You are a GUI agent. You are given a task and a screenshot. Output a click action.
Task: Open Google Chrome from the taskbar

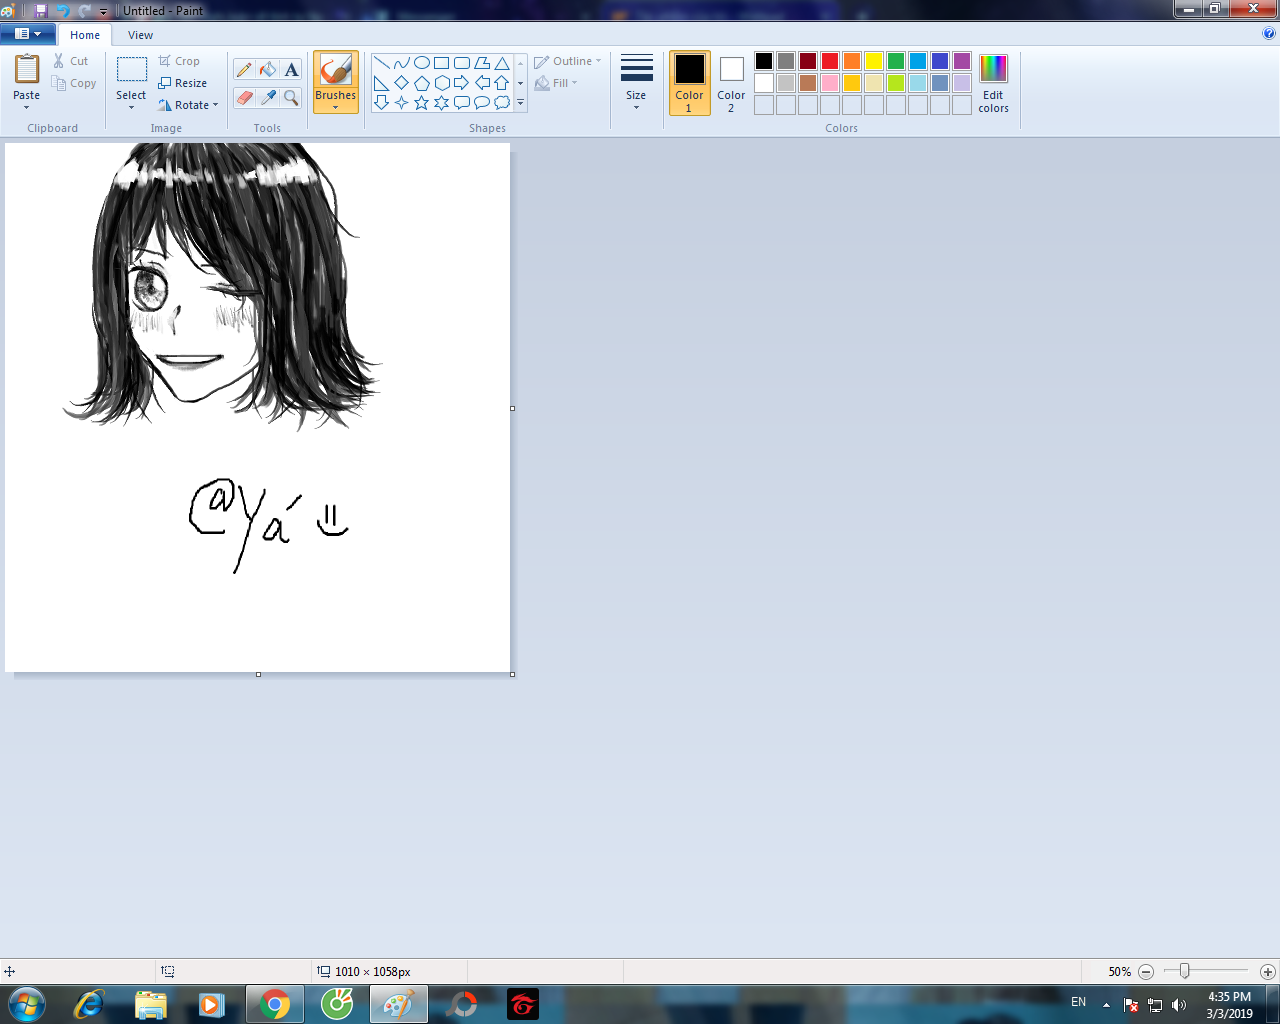coord(274,1004)
